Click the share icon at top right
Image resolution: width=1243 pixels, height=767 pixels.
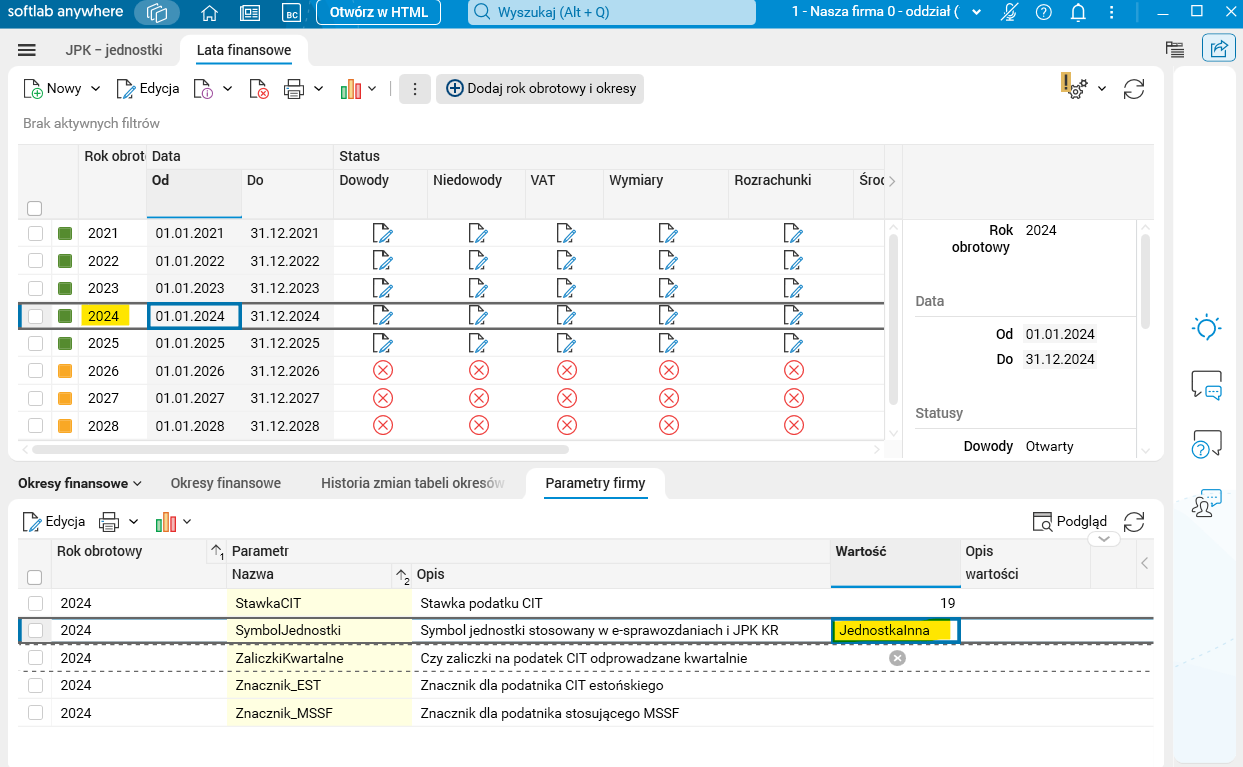click(x=1219, y=48)
